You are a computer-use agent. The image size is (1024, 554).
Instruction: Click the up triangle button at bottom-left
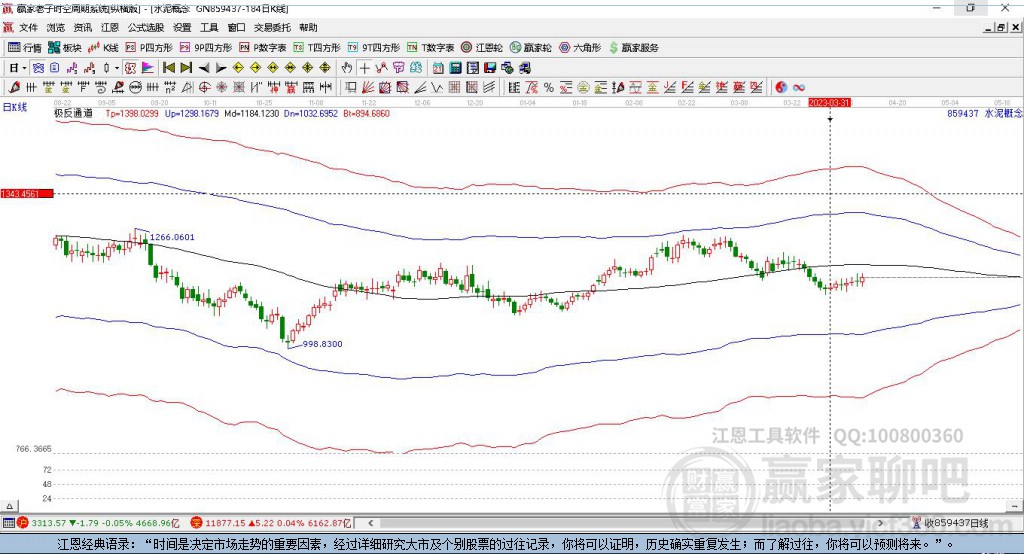coord(9,506)
